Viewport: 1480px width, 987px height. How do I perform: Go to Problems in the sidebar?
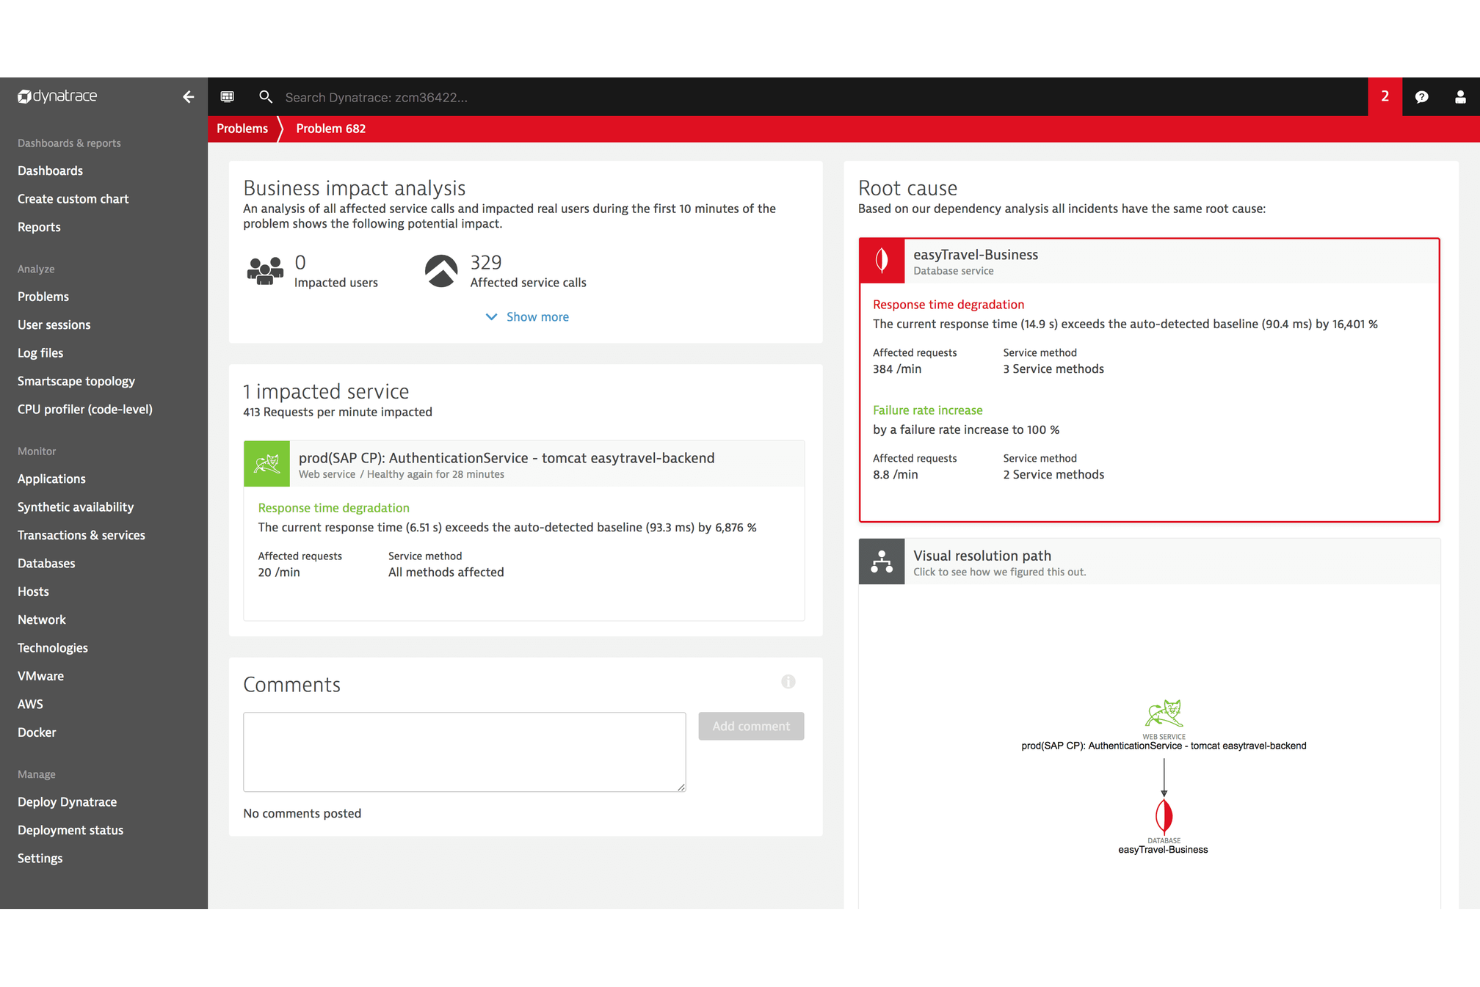pos(43,297)
